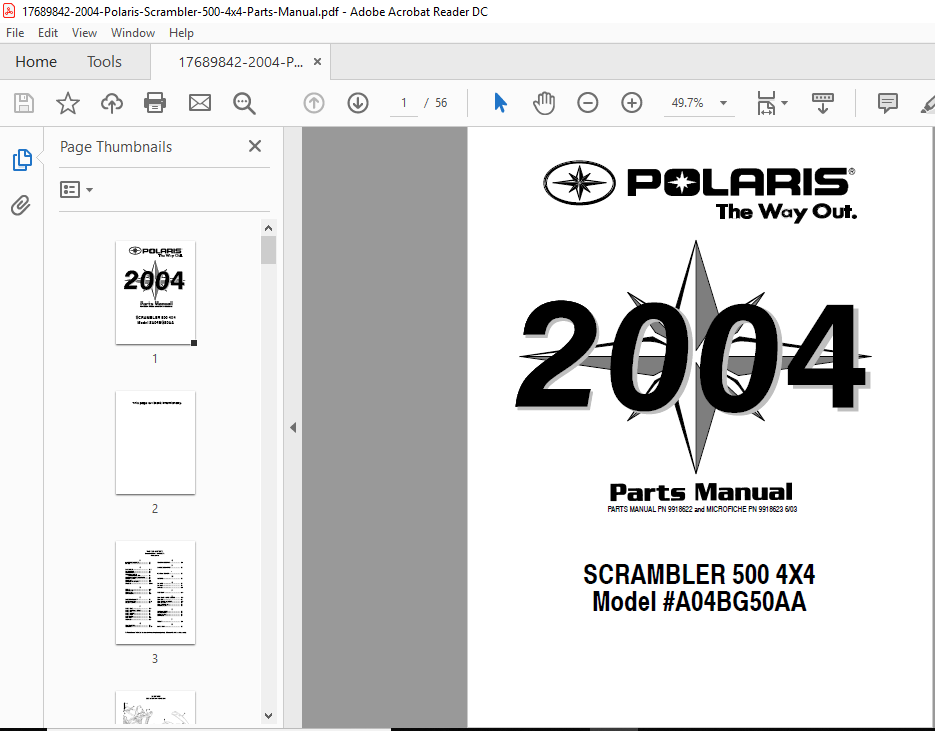Screen dimensions: 935x731
Task: Add a comment with speech bubble icon
Action: tap(887, 103)
